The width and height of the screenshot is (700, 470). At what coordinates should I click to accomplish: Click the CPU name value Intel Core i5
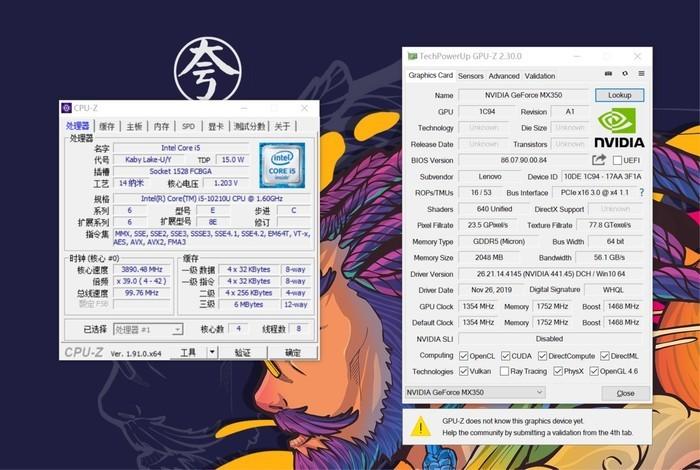180,148
